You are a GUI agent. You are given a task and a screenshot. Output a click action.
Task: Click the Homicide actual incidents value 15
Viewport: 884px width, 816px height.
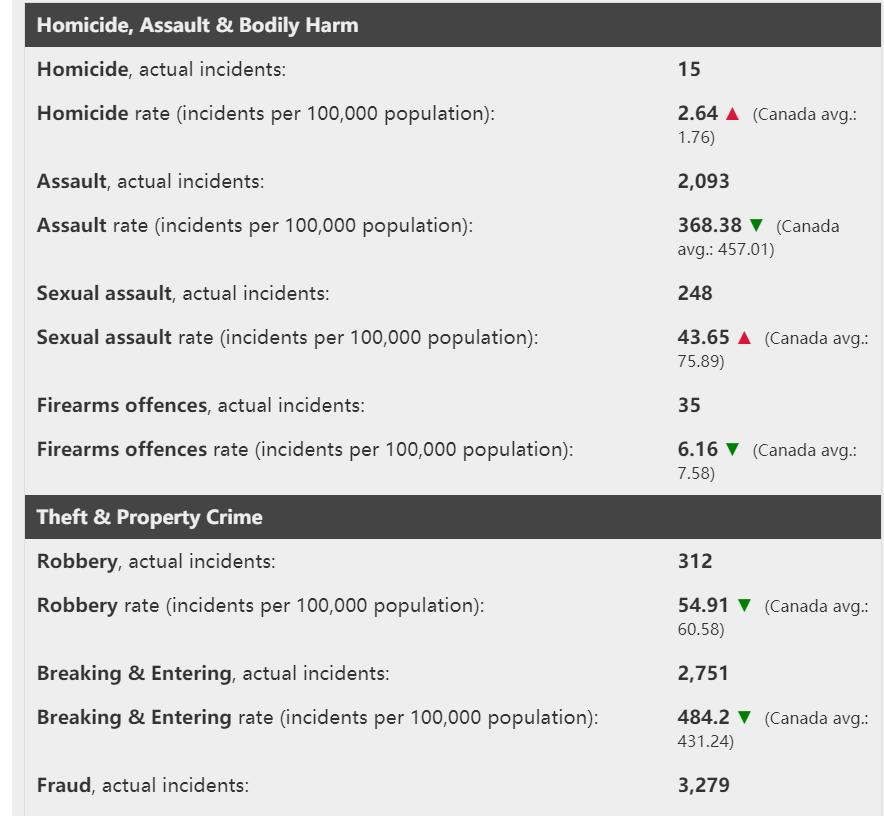[689, 69]
